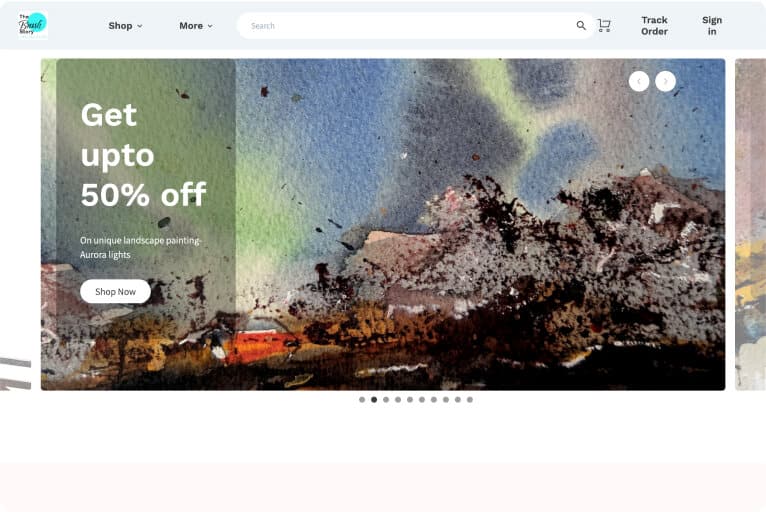Viewport: 766px width, 512px height.
Task: Open the shopping cart icon
Action: (x=604, y=25)
